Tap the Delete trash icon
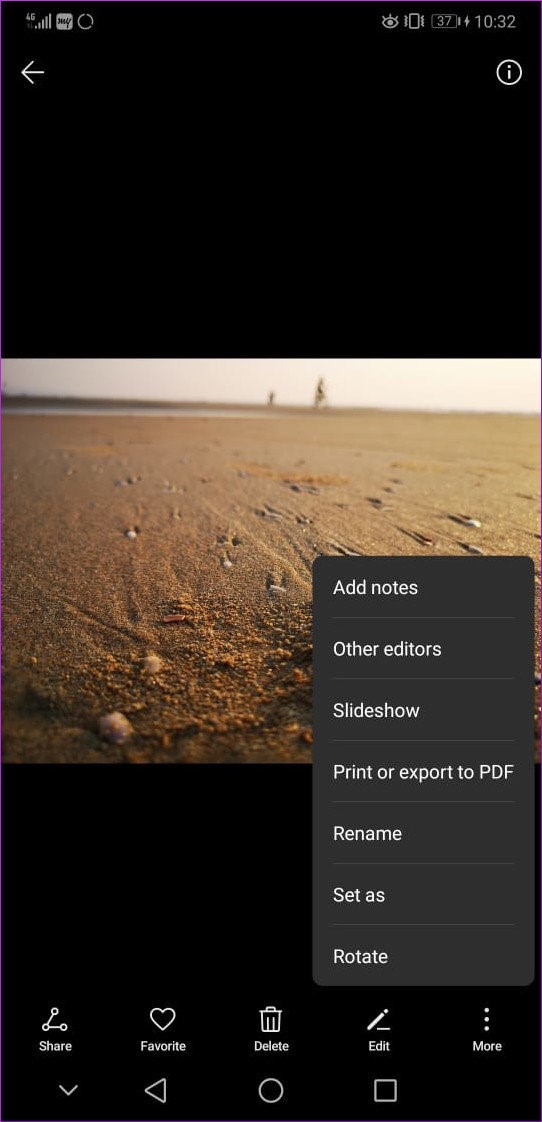Image resolution: width=542 pixels, height=1122 pixels. click(x=271, y=1019)
